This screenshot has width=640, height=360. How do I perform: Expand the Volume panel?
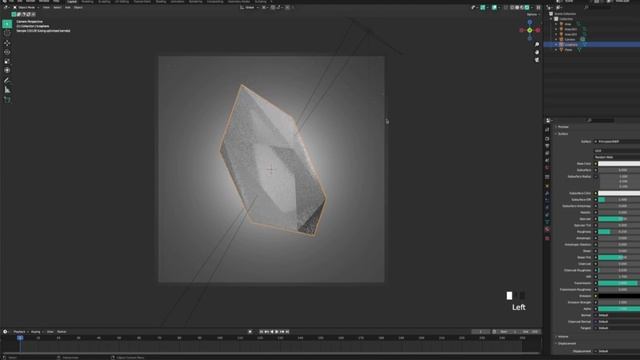562,337
